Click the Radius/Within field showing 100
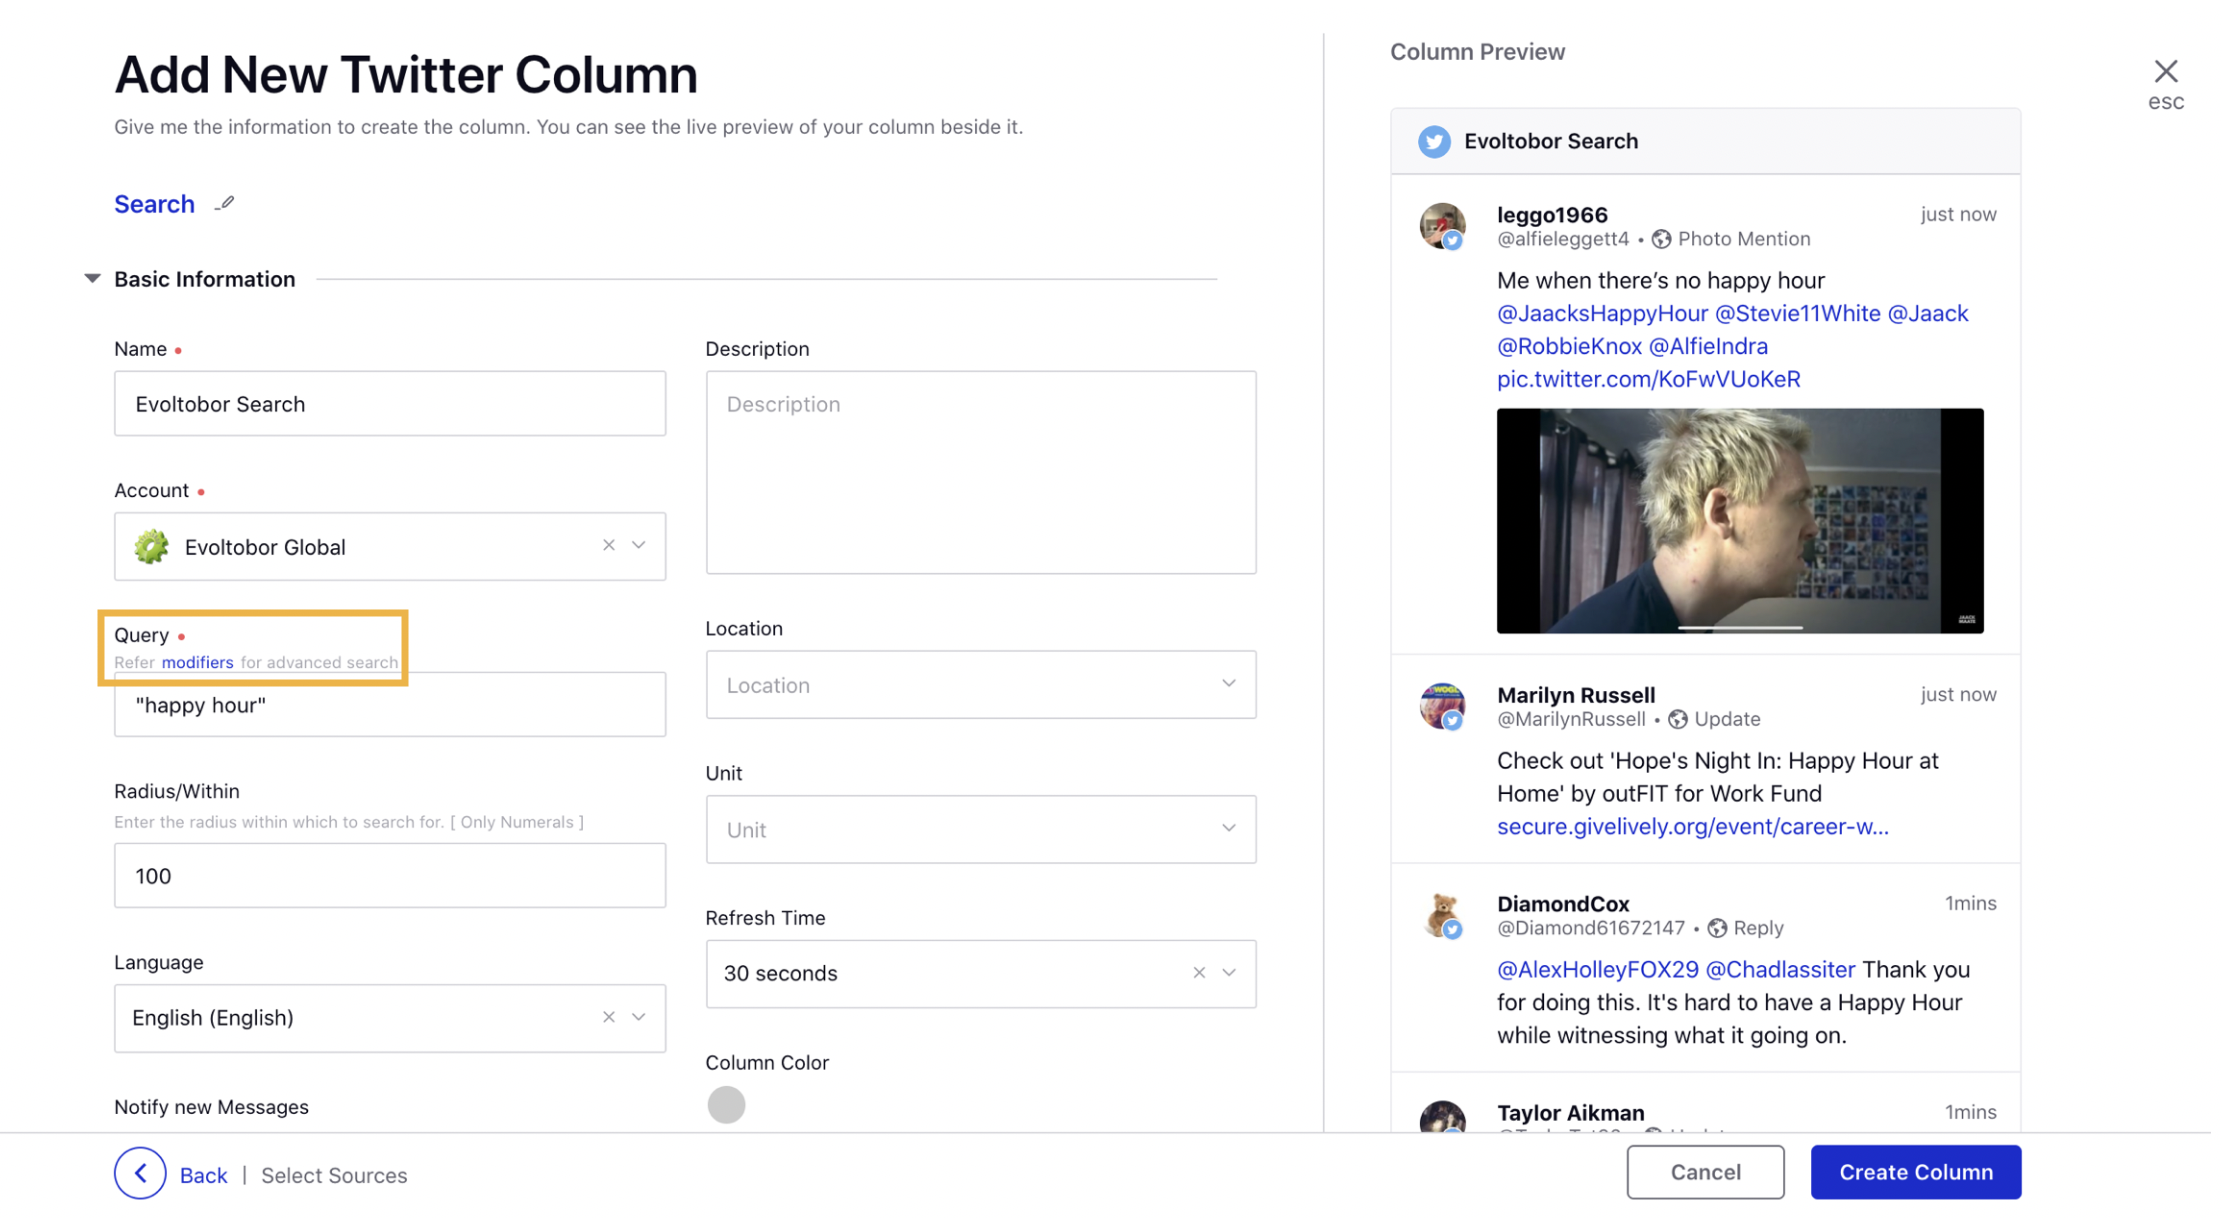This screenshot has height=1218, width=2222. coord(390,876)
